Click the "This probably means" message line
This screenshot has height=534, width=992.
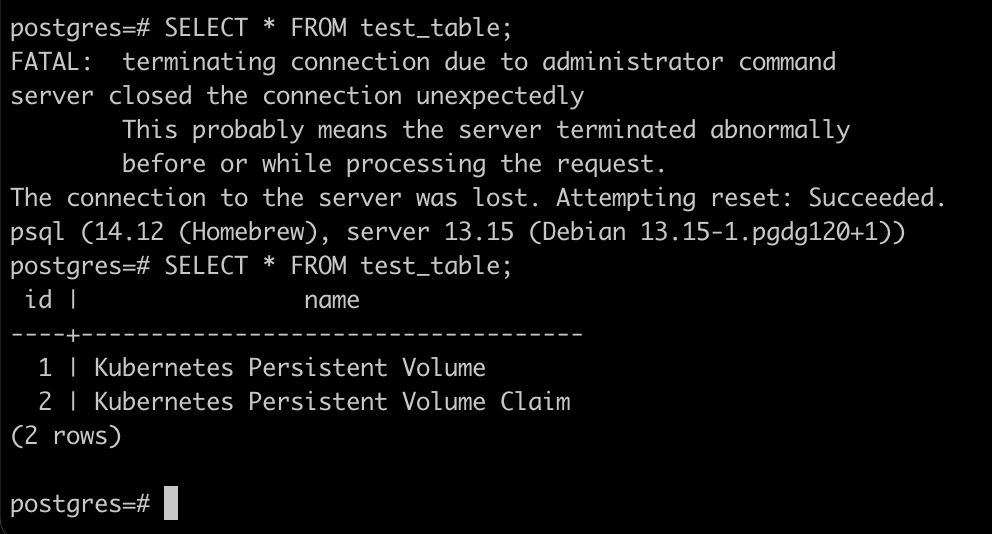[485, 130]
